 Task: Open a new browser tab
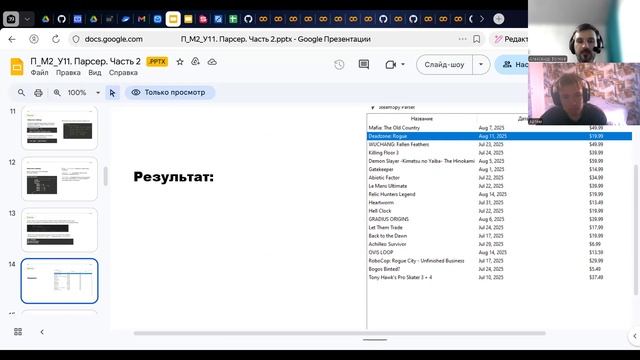pos(498,19)
